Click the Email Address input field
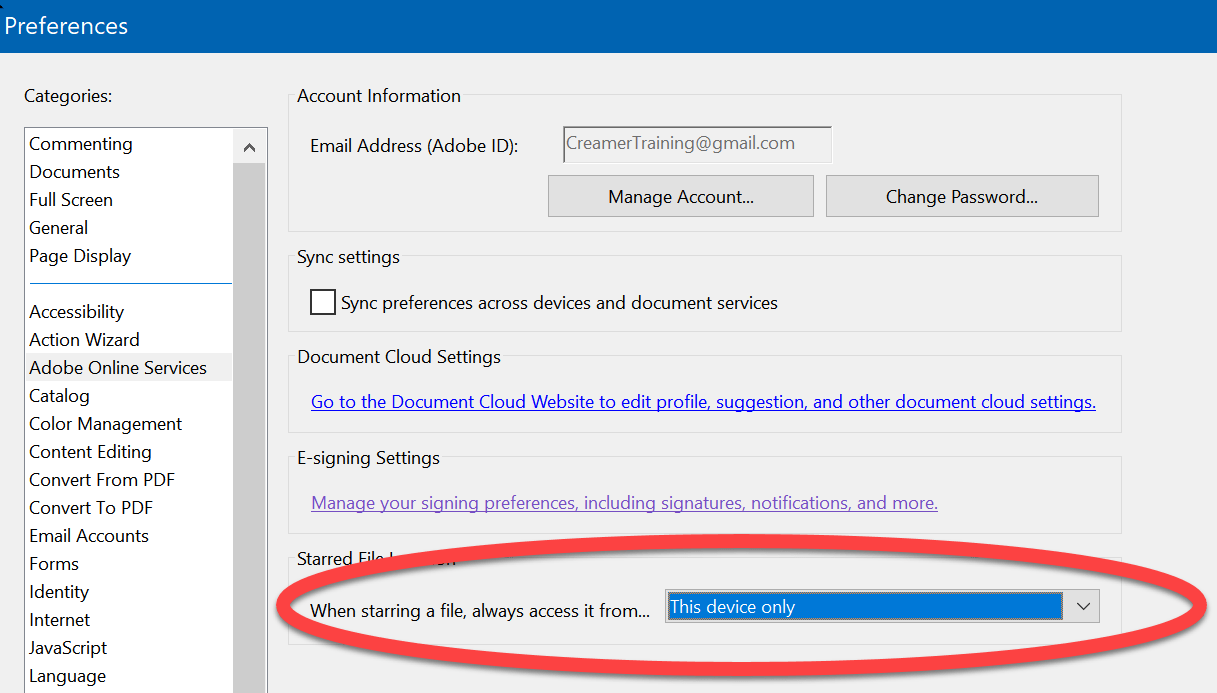This screenshot has width=1217, height=693. click(698, 144)
